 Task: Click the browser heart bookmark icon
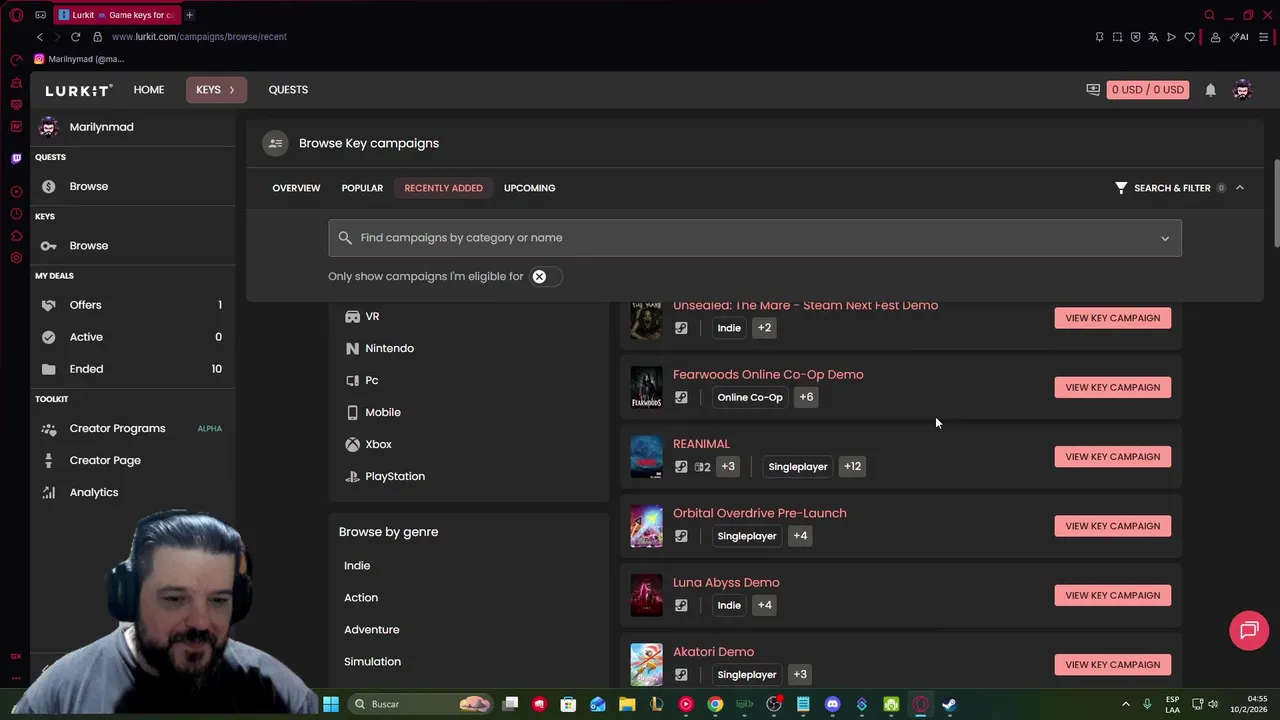[x=1189, y=37]
